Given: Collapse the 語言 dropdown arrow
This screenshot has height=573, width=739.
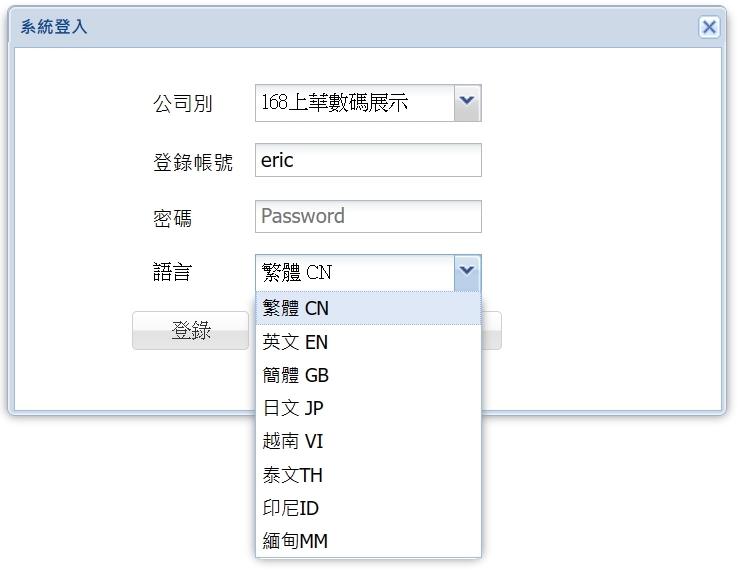Looking at the screenshot, I should point(467,272).
